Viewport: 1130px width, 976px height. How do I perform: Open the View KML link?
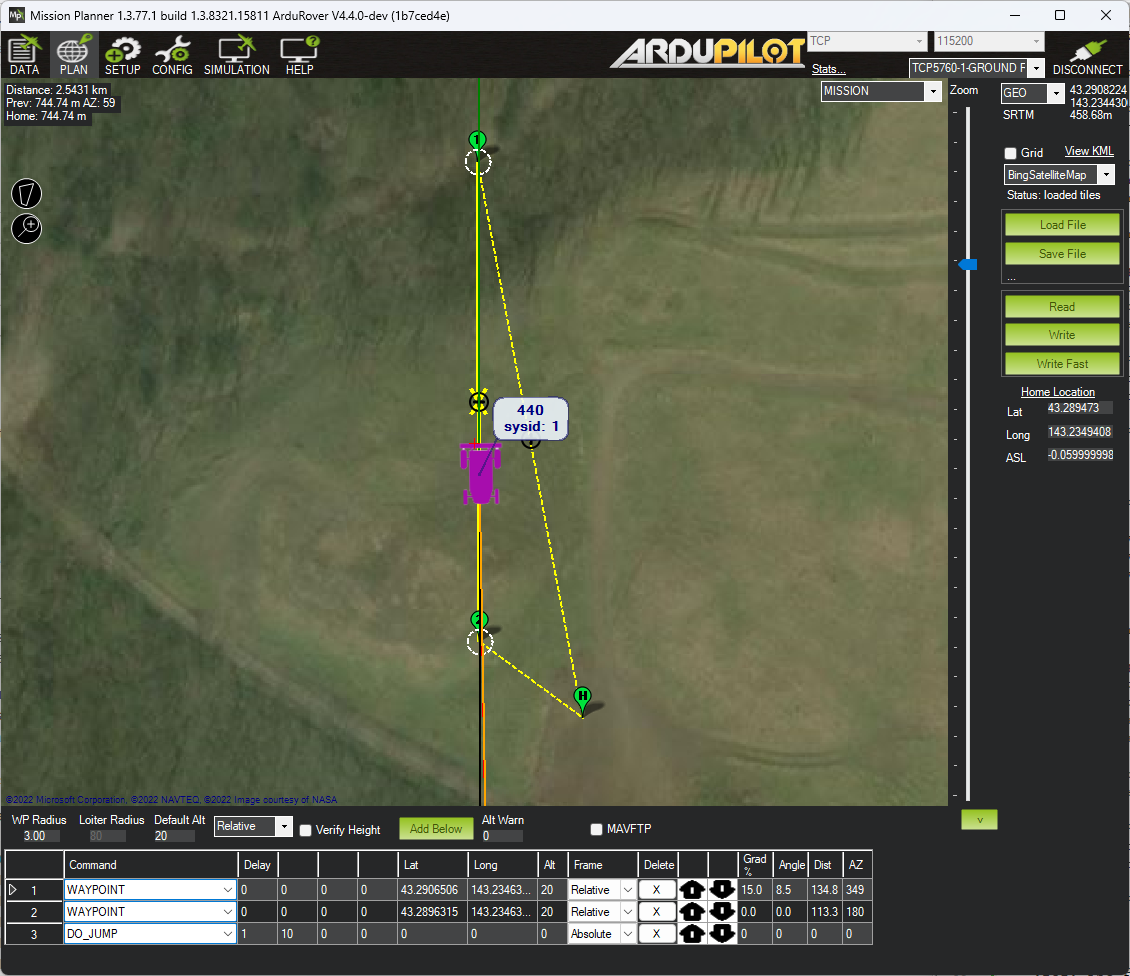[1088, 151]
